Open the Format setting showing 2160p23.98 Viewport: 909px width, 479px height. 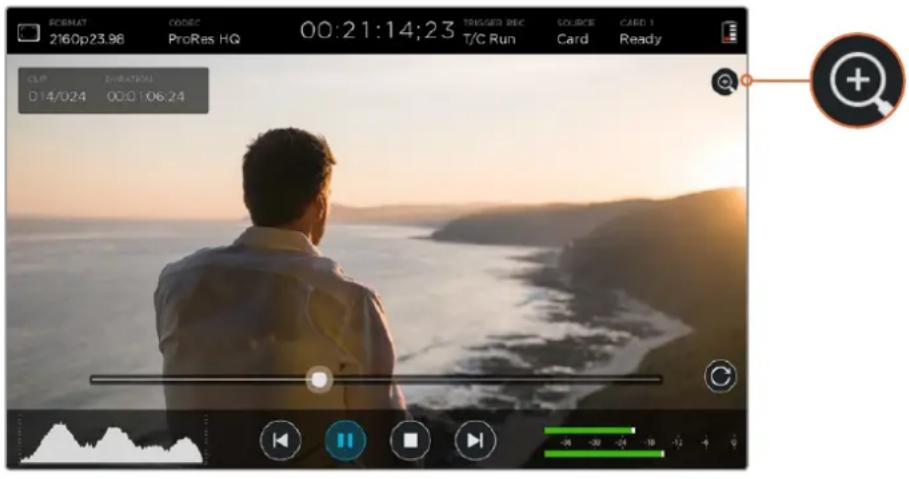point(86,32)
